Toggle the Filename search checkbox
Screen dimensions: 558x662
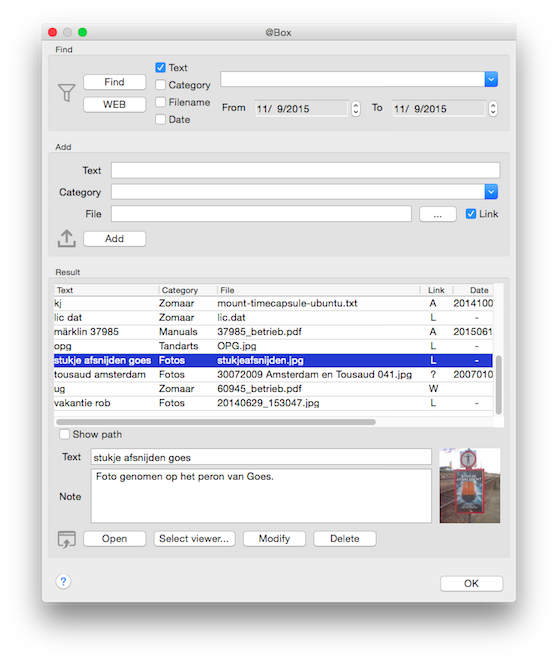pos(160,102)
